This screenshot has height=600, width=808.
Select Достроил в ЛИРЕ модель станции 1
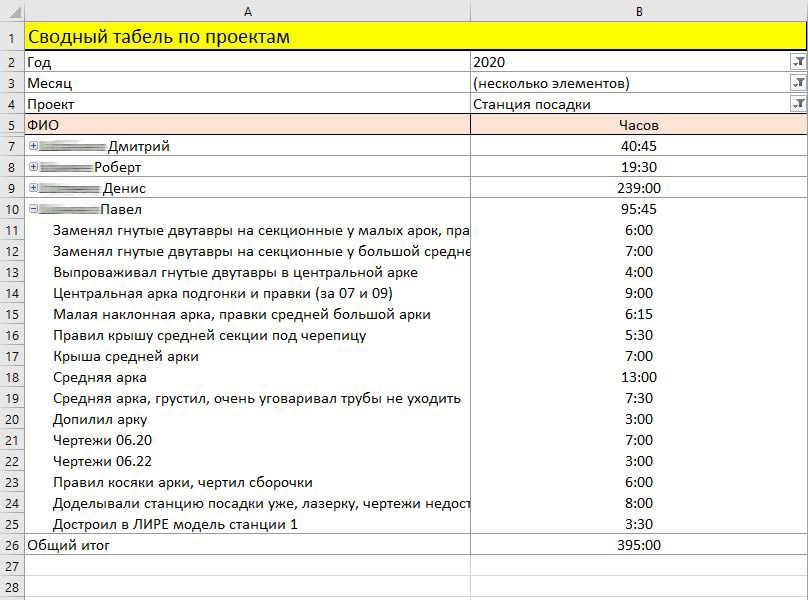(247, 524)
